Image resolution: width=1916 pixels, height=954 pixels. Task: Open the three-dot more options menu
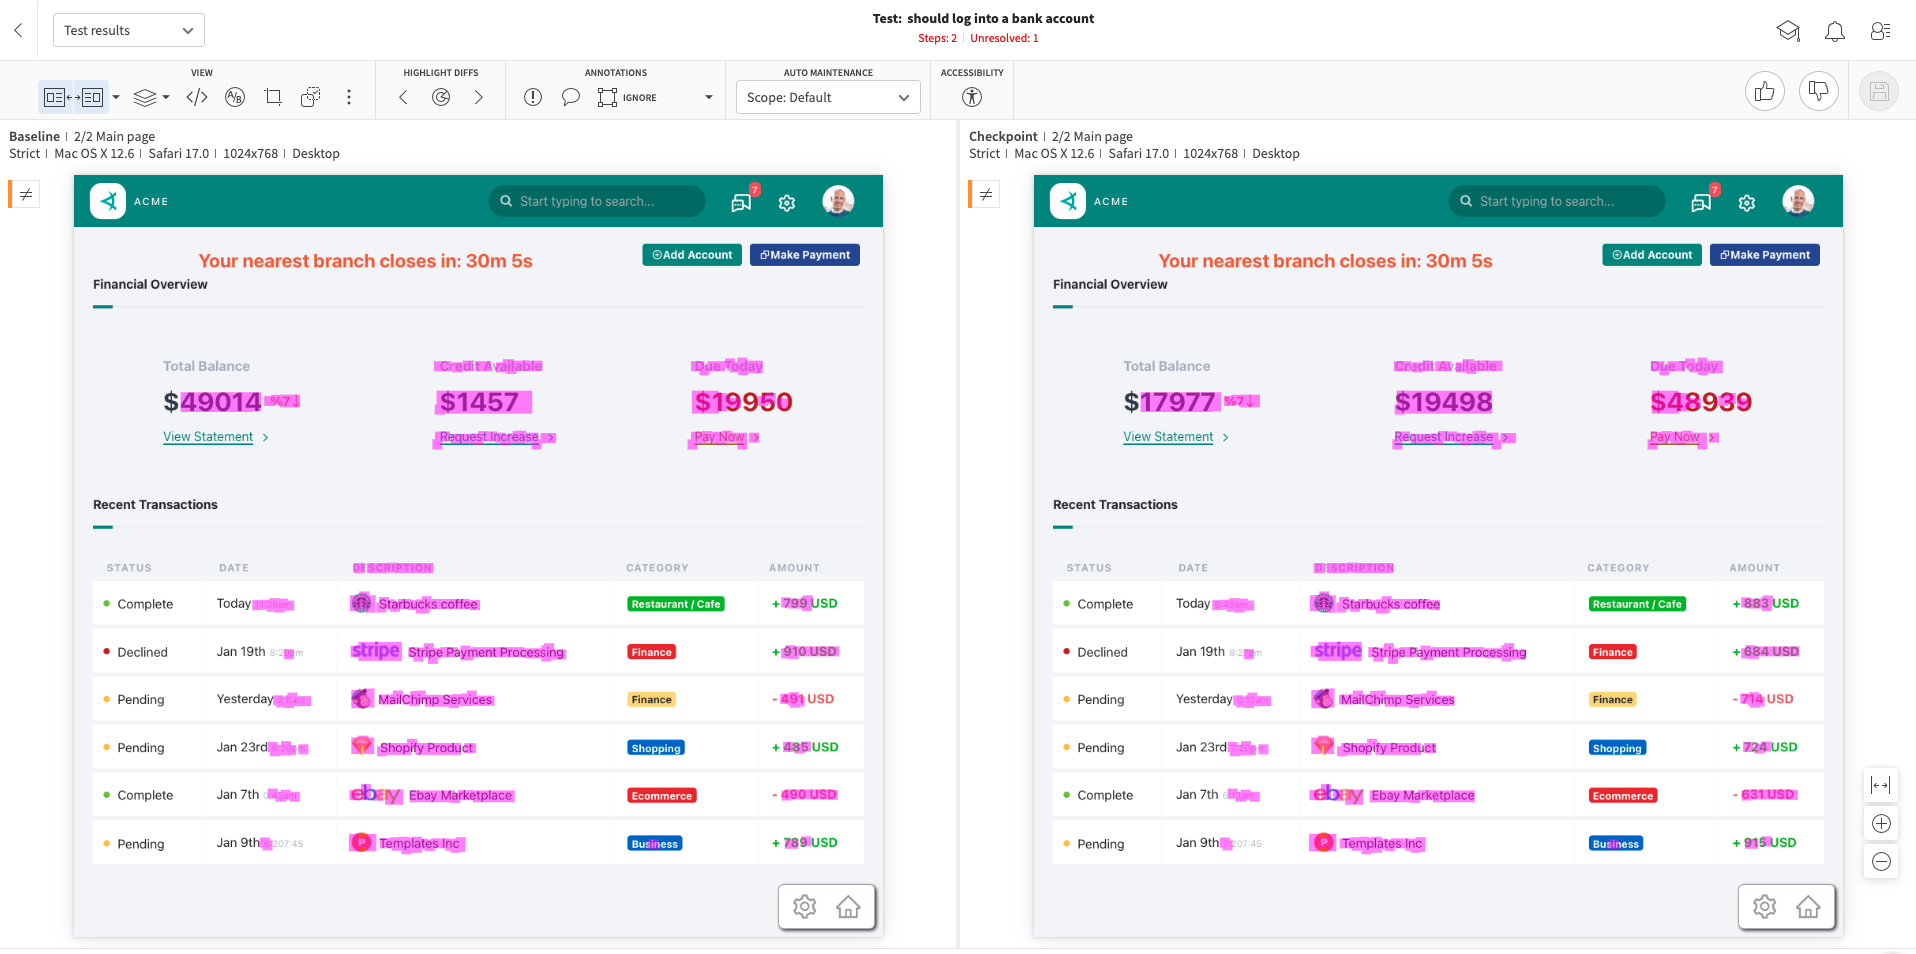[x=348, y=97]
